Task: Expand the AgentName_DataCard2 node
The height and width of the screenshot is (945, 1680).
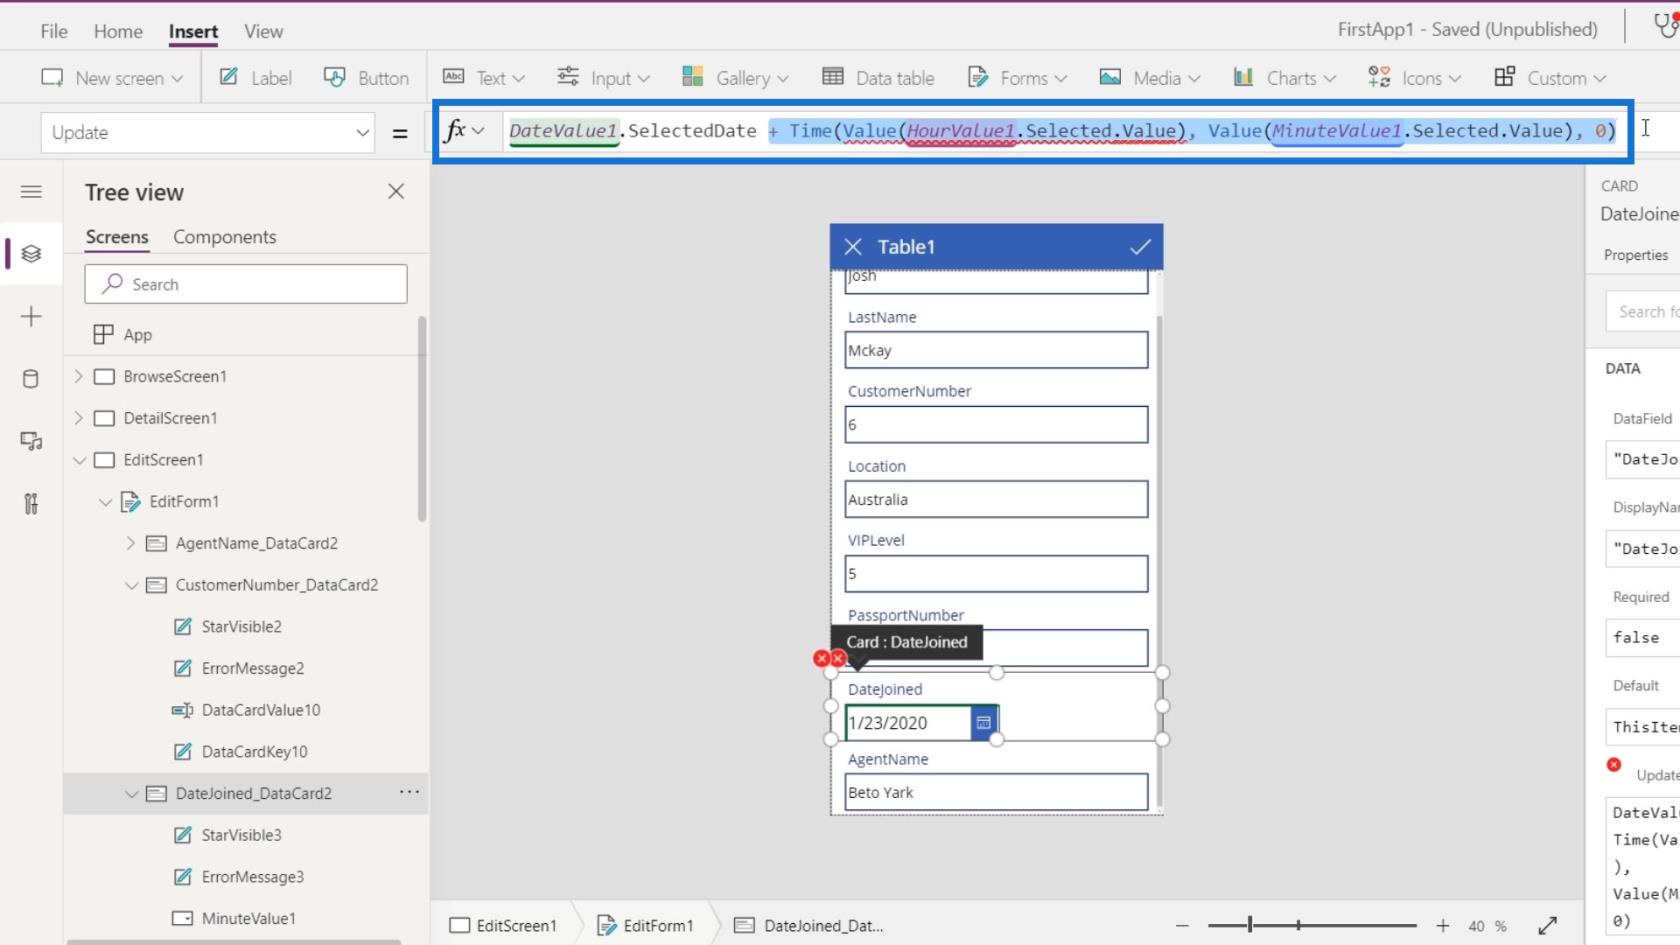Action: pyautogui.click(x=131, y=543)
